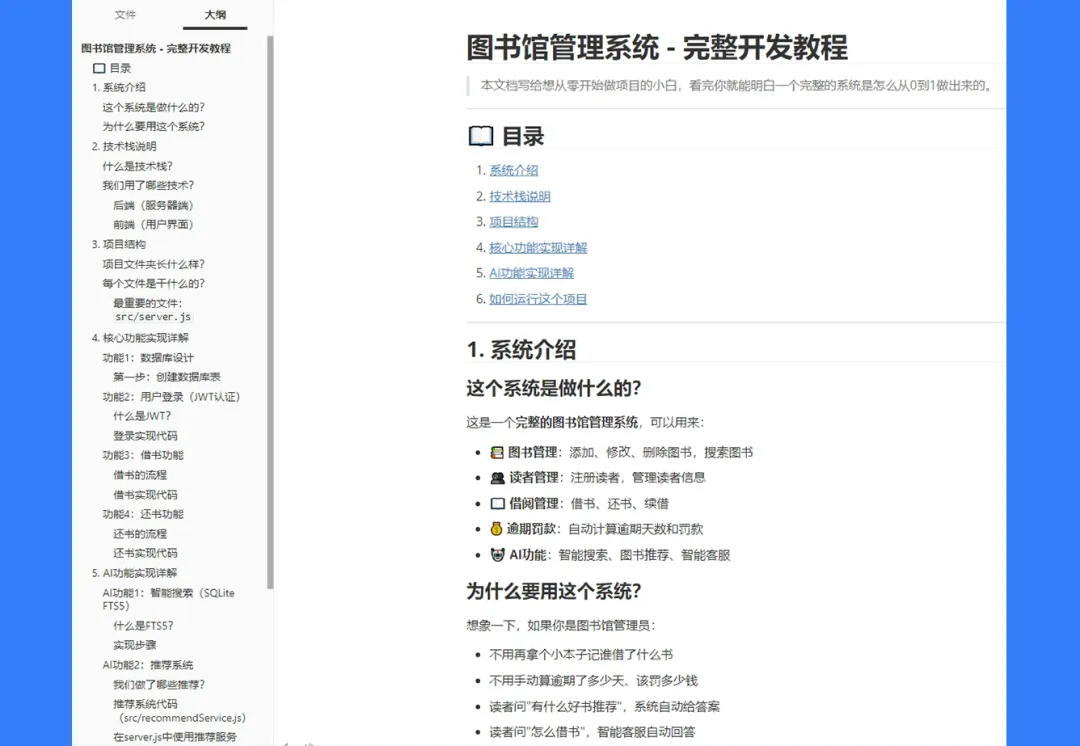Select outline item 后端(服务器端)

[x=154, y=205]
